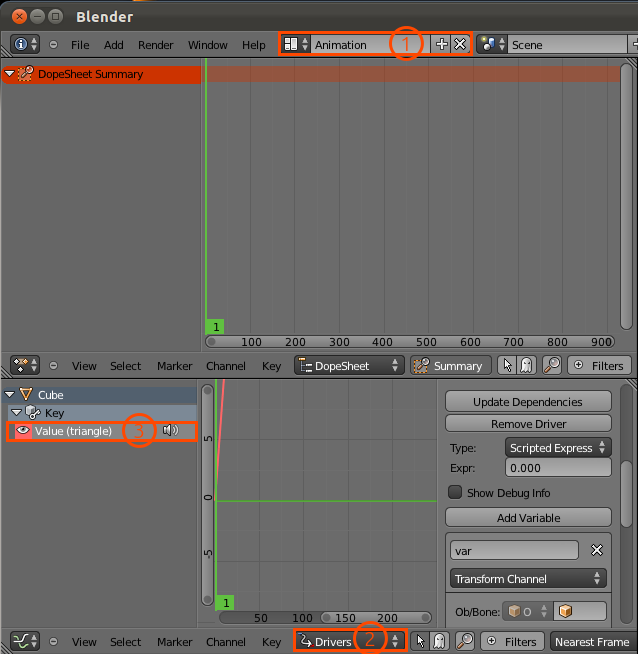
Task: Click the DopeSheet Summary icon
Action: tap(25, 74)
